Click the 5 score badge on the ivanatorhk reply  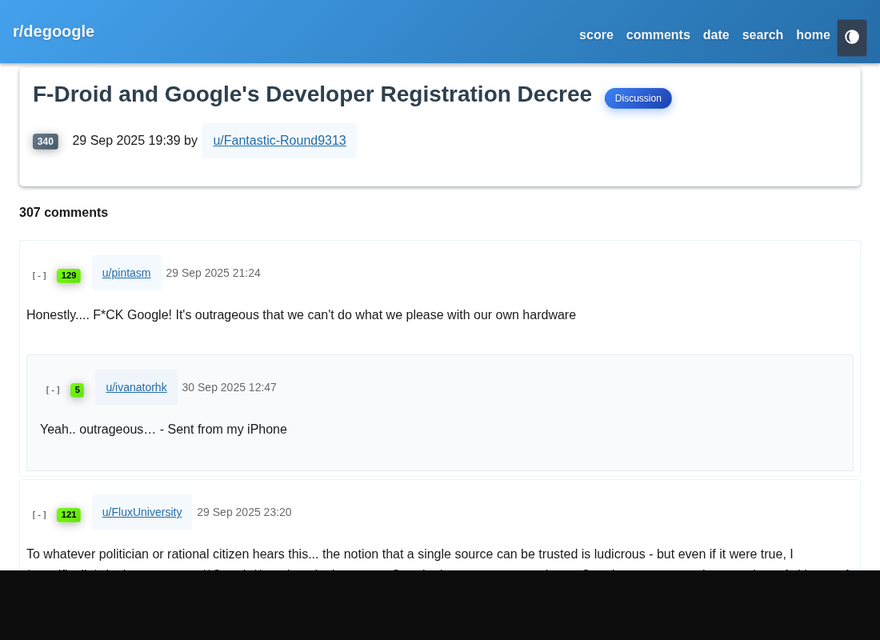coord(77,390)
